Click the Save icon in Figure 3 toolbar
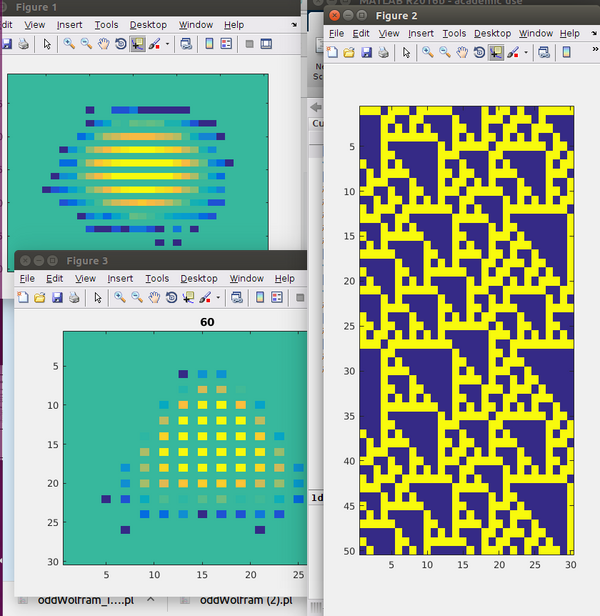 point(57,297)
